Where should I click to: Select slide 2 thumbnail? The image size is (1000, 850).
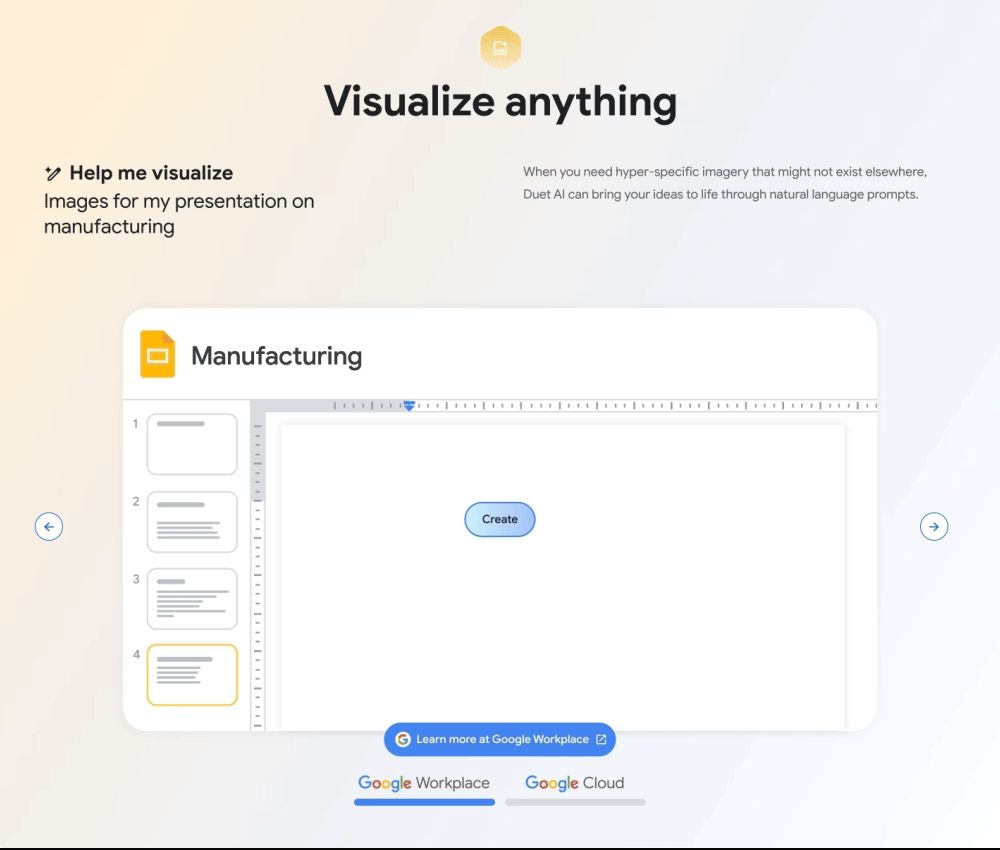click(x=192, y=522)
